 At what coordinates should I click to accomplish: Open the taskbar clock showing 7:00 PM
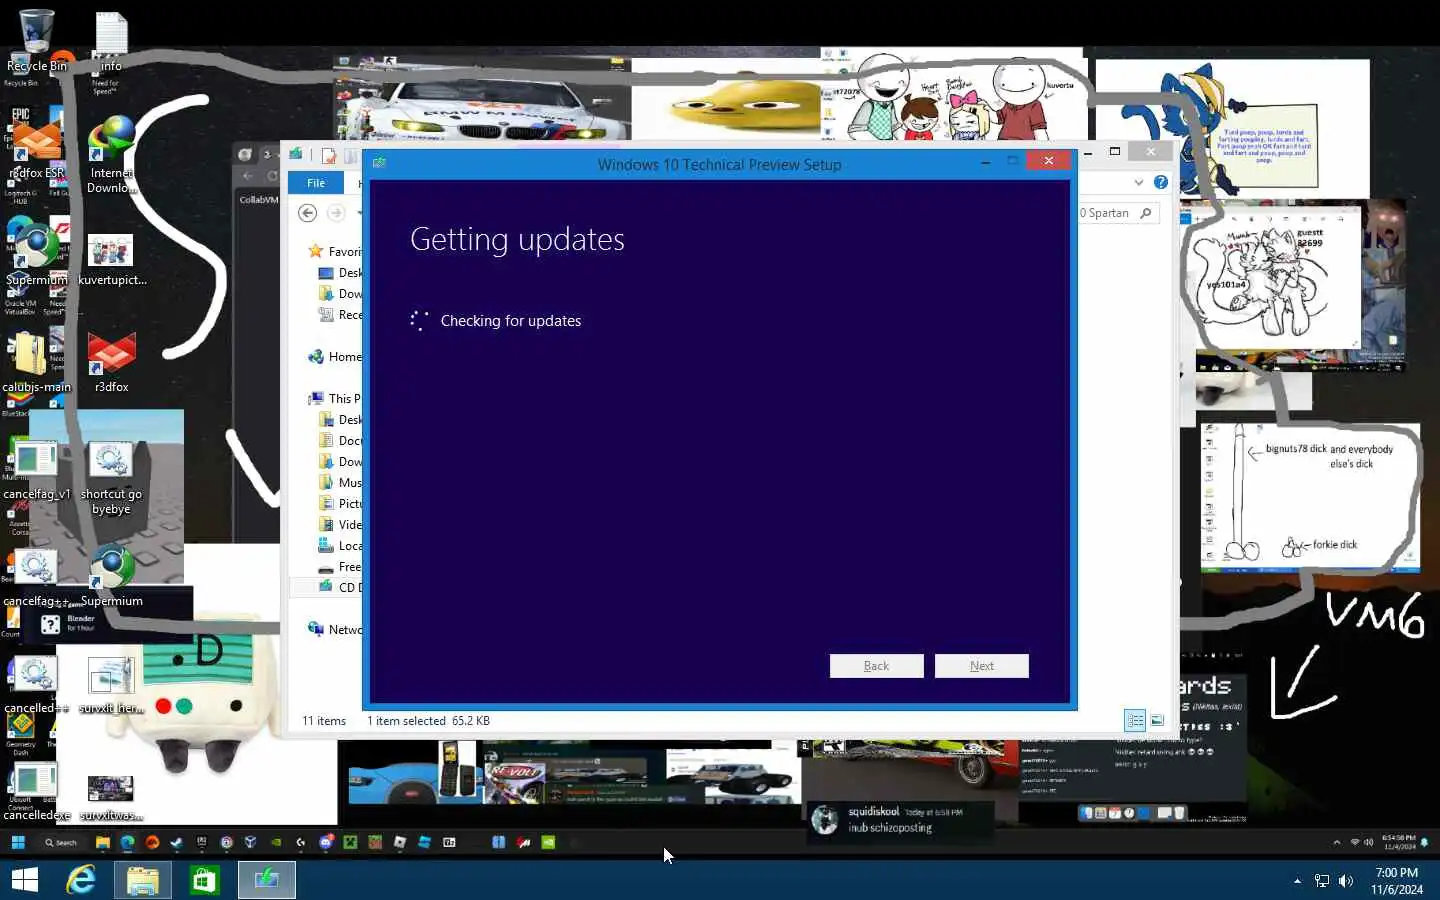point(1397,881)
